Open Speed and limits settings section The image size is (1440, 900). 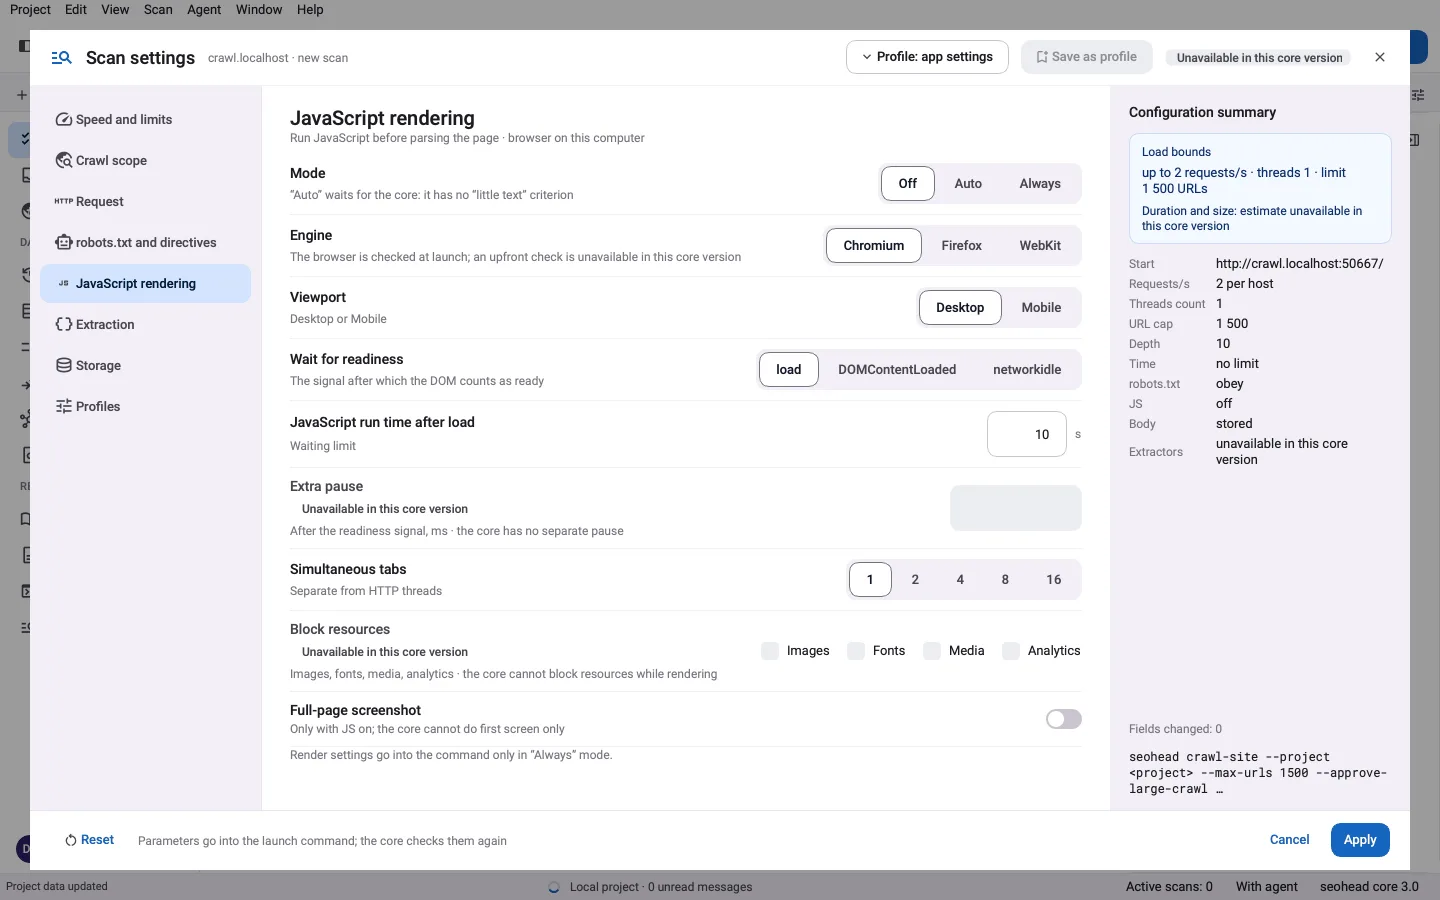coord(145,120)
